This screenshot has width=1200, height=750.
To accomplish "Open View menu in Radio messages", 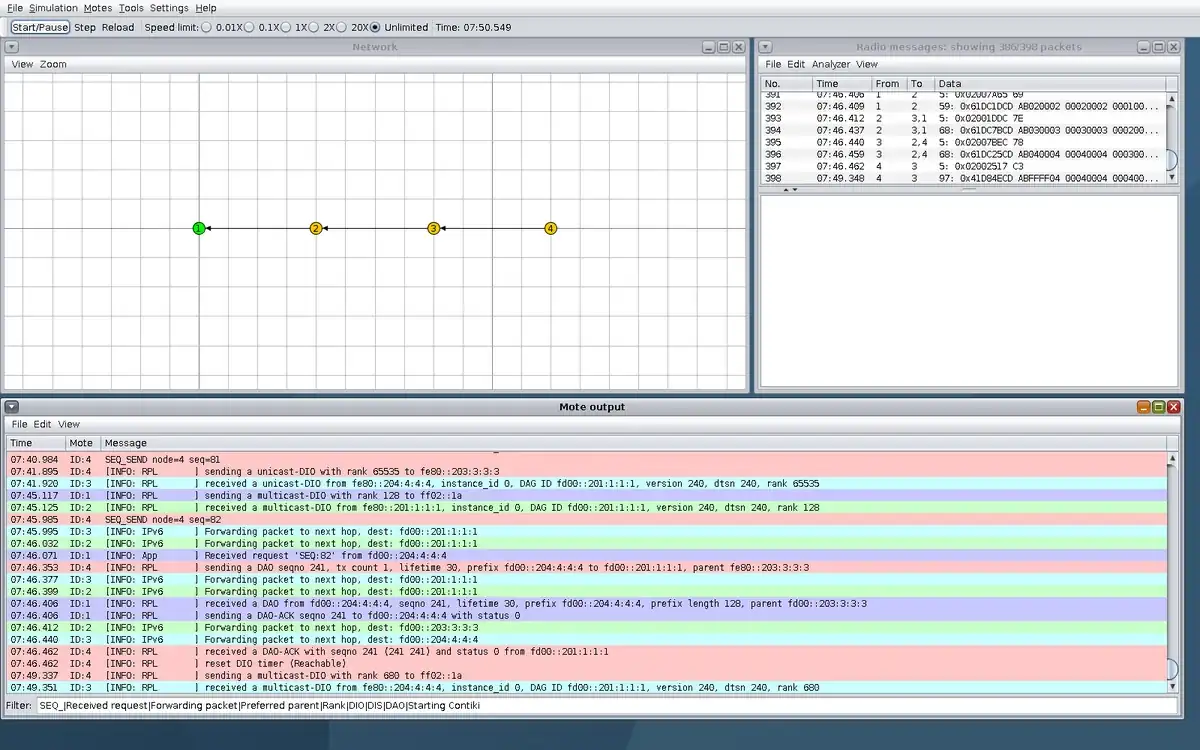I will pyautogui.click(x=866, y=64).
